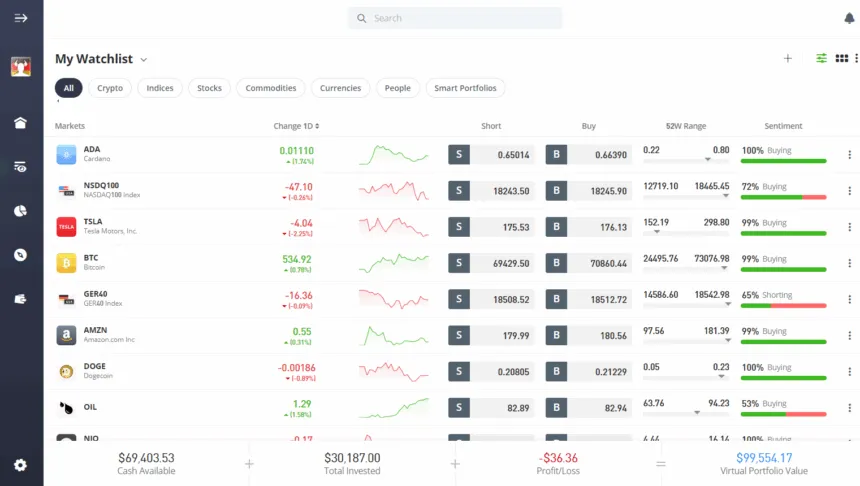860x486 pixels.
Task: Select the Currencies filter tab
Action: coord(341,88)
